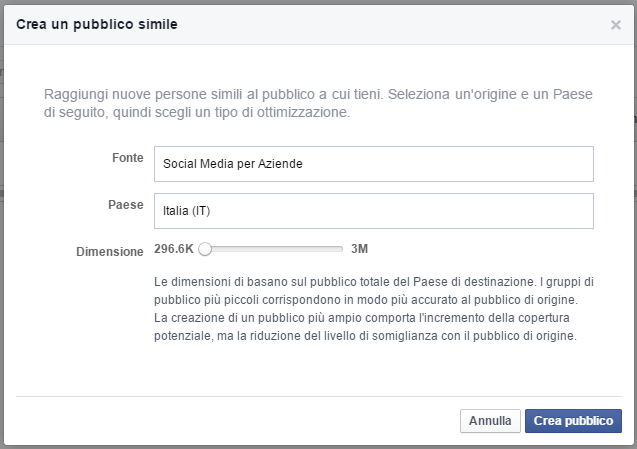Click the 'Fonte' label

point(128,158)
